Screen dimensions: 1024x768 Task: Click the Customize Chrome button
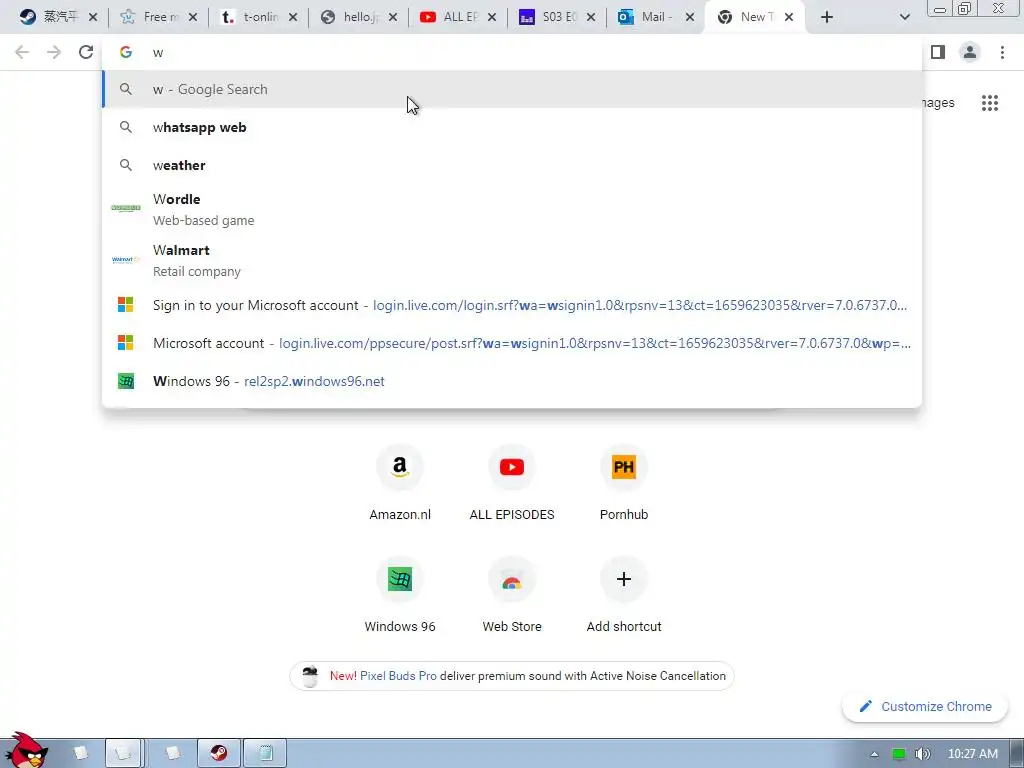point(925,706)
